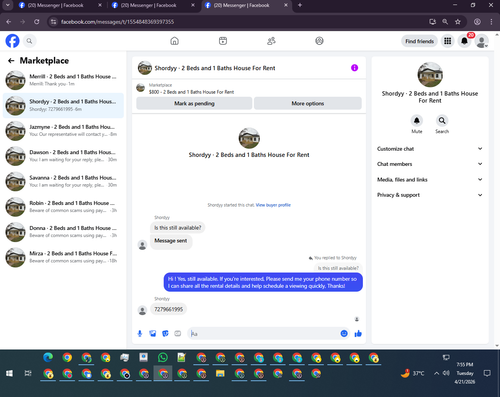
Task: Open the Dawson conversation
Action: click(63, 156)
